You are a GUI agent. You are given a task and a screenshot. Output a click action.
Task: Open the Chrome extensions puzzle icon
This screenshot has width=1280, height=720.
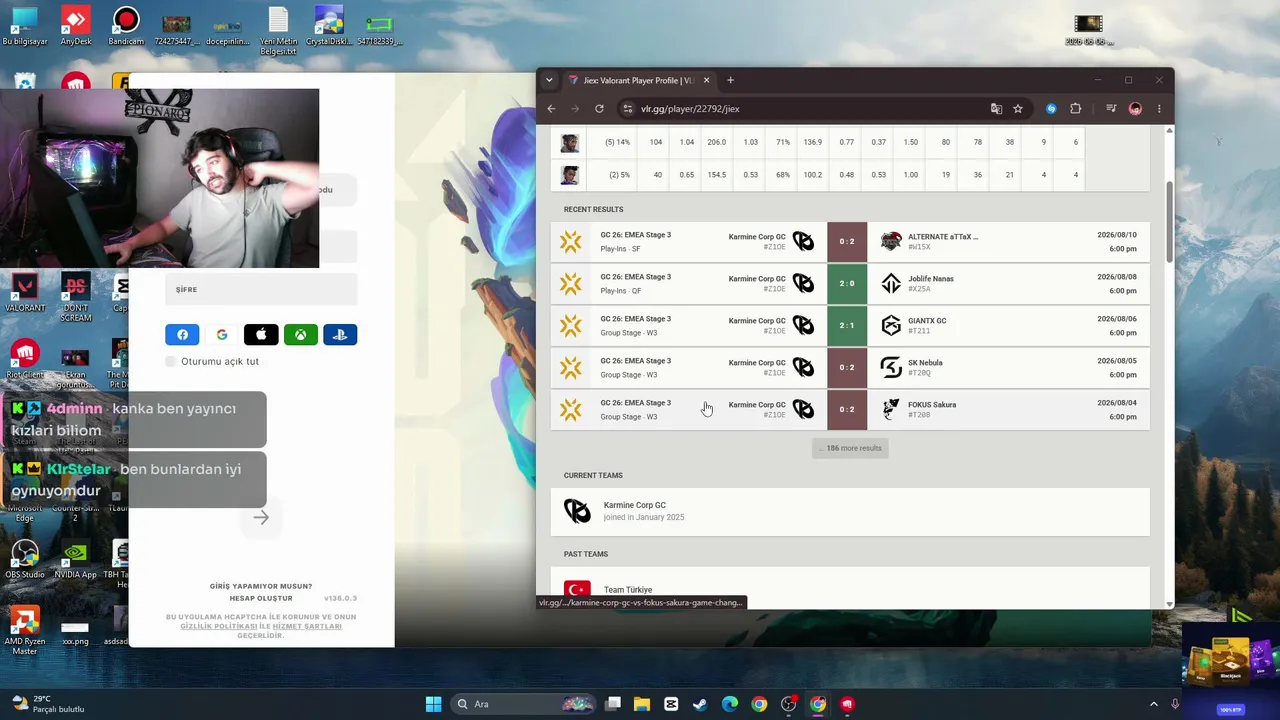click(1076, 109)
